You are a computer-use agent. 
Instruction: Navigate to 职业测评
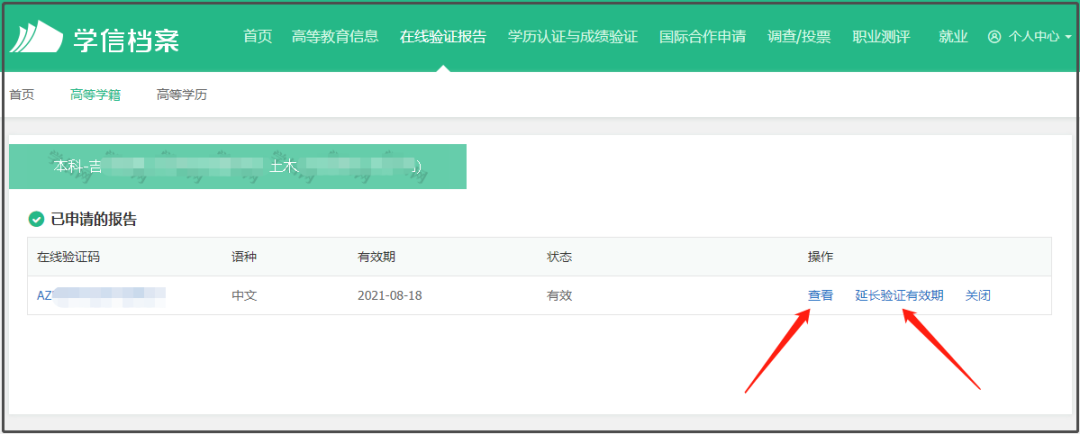881,37
